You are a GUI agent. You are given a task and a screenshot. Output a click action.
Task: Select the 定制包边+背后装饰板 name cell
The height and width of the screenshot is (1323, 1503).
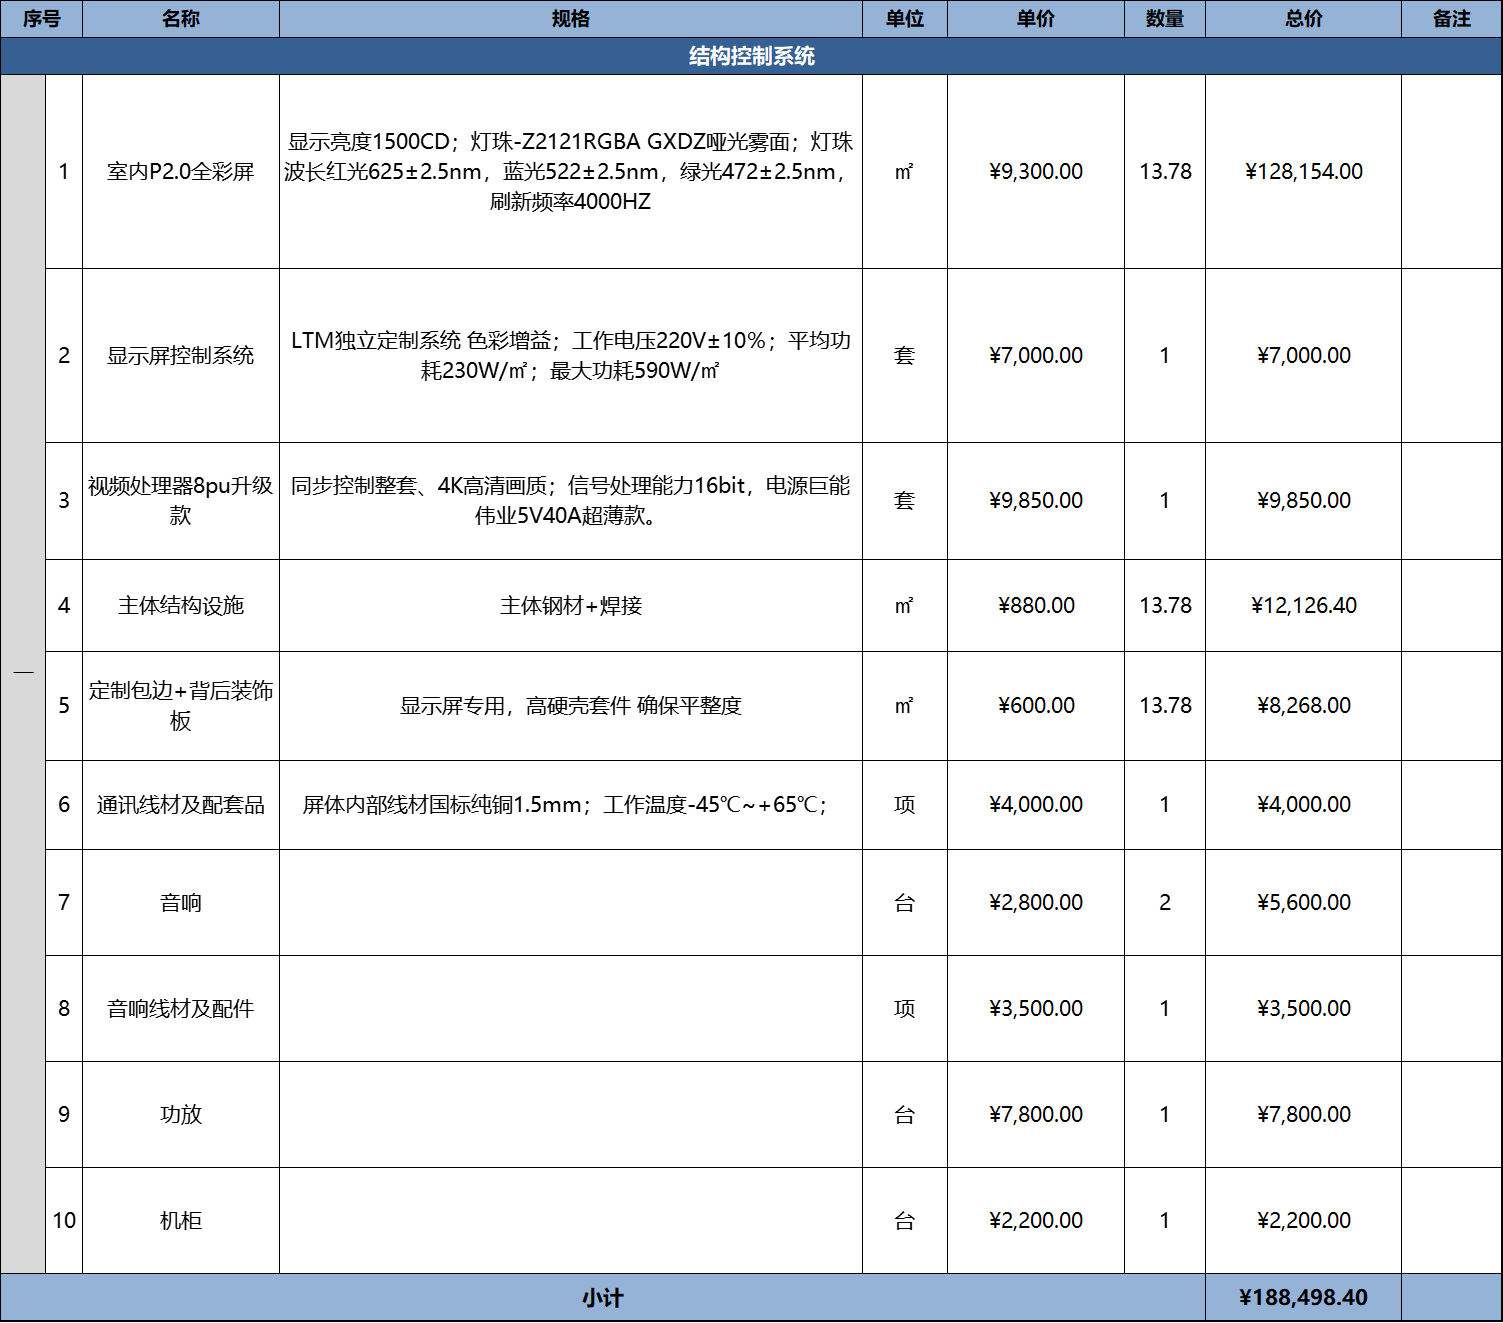click(181, 706)
